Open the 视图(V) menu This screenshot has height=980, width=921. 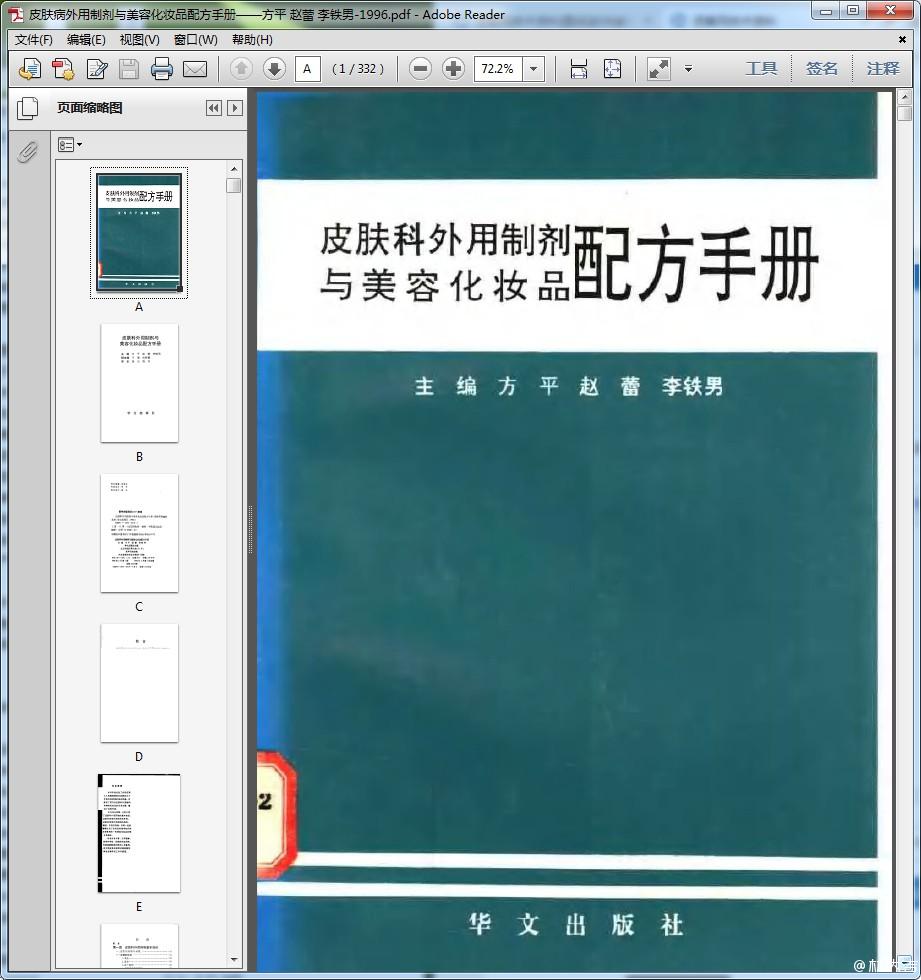point(139,40)
